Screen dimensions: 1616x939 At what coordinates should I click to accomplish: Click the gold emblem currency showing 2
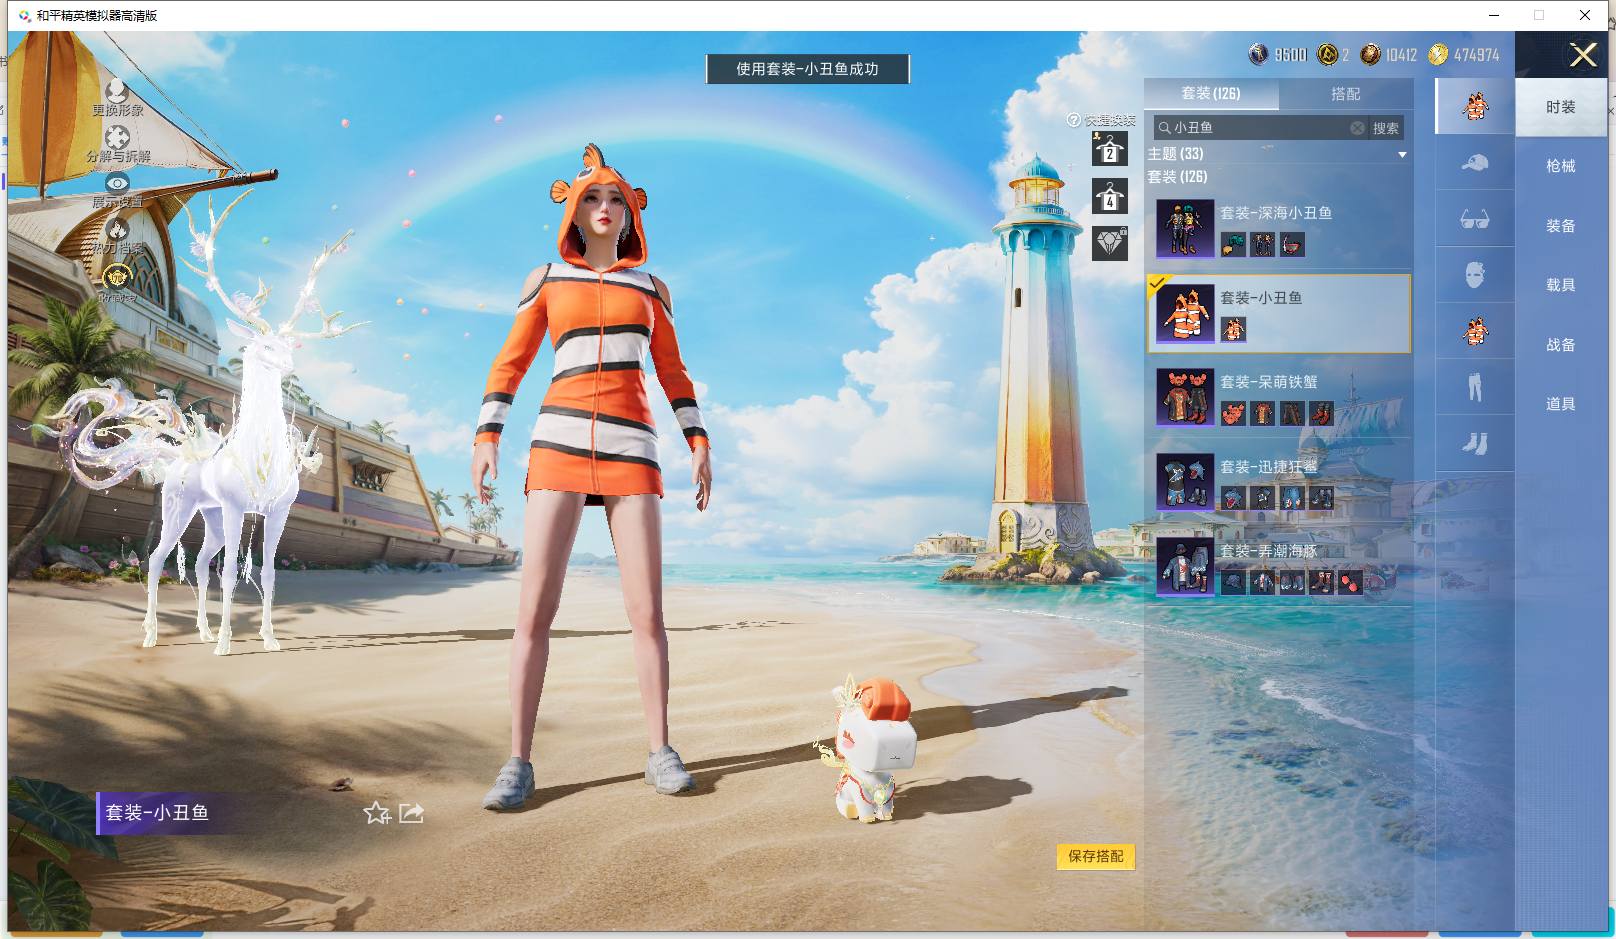(x=1327, y=54)
